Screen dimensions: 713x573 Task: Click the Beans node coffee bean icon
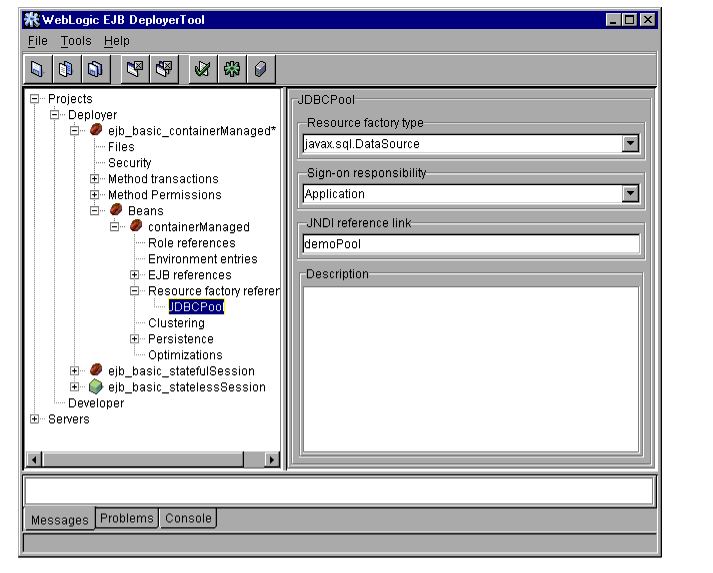point(116,210)
